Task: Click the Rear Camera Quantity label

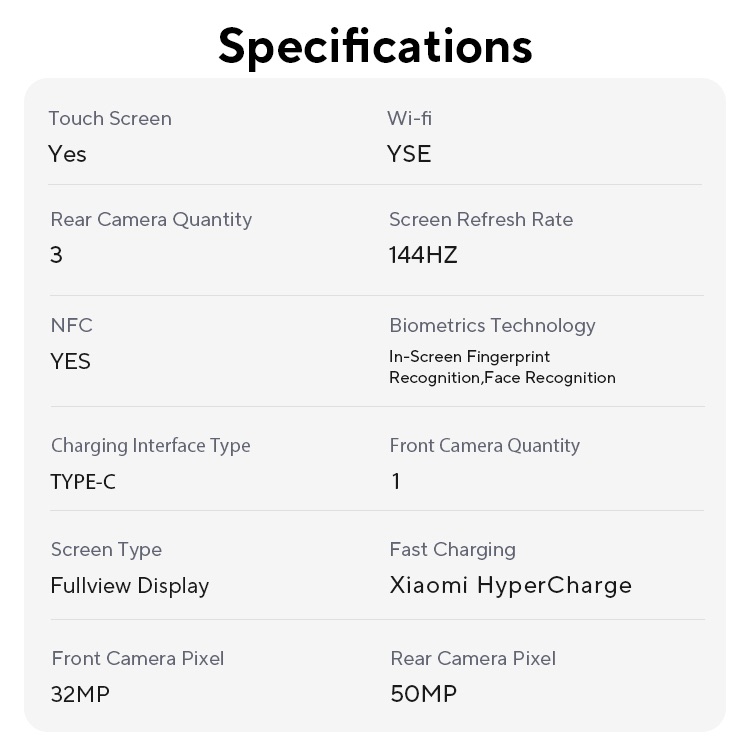Action: (151, 219)
